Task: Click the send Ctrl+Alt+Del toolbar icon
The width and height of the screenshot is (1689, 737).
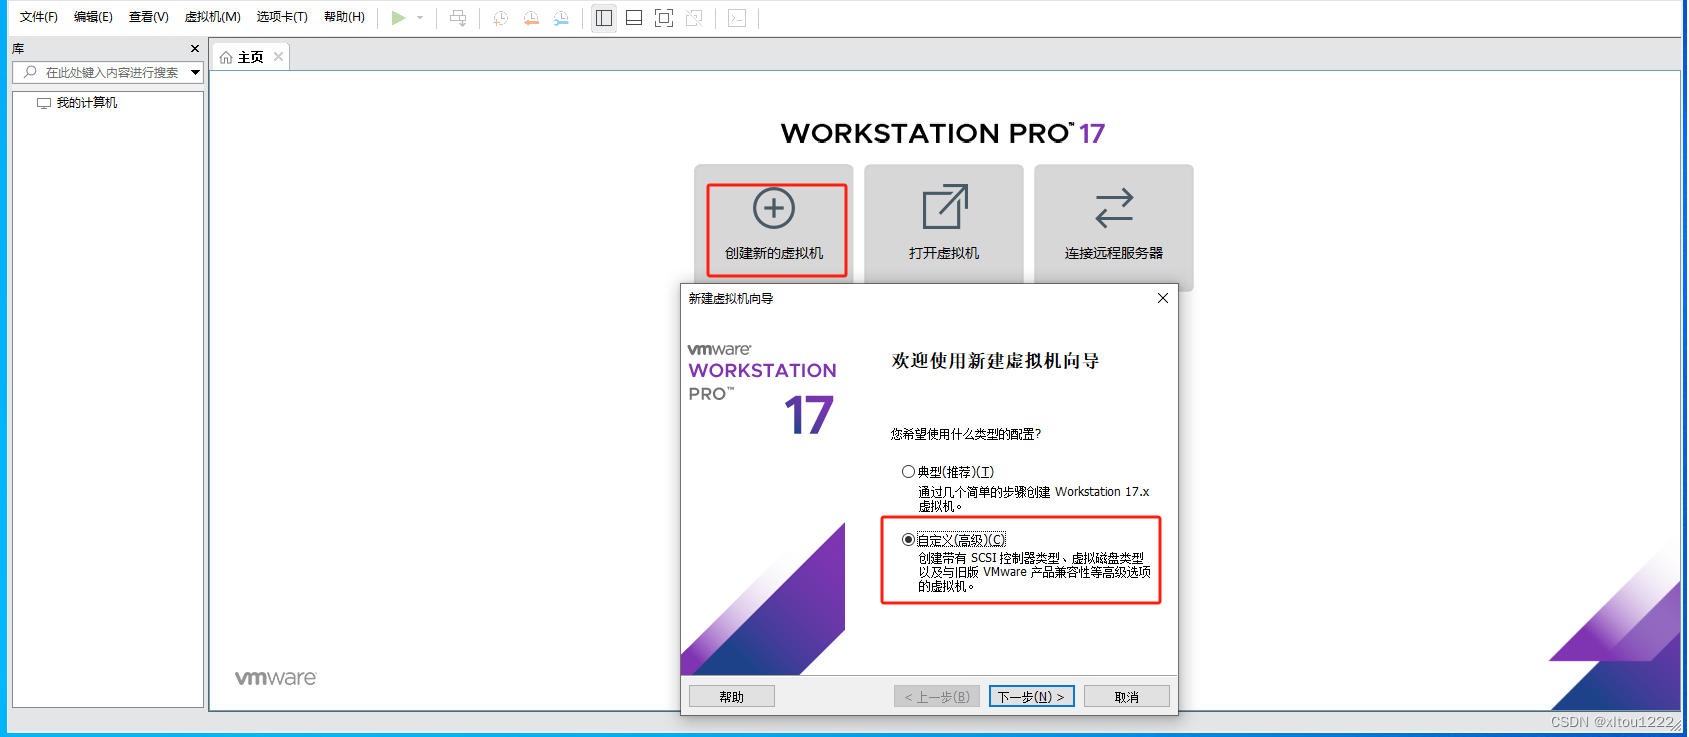Action: click(458, 18)
